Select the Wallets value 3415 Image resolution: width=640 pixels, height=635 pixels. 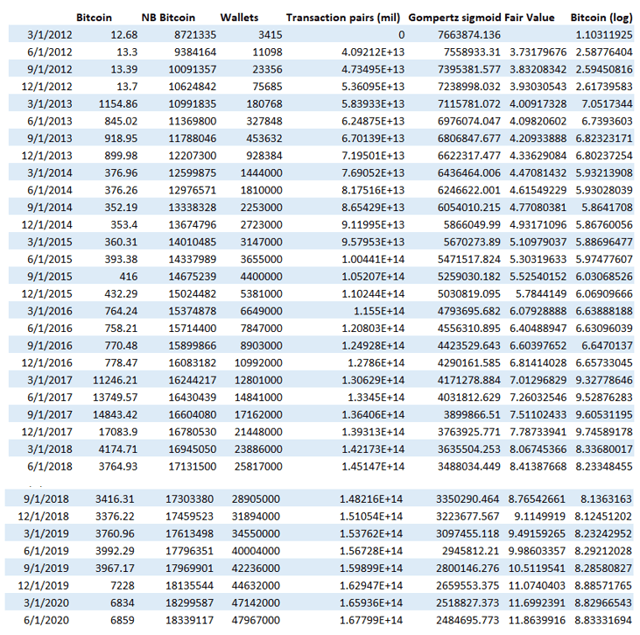[x=270, y=35]
